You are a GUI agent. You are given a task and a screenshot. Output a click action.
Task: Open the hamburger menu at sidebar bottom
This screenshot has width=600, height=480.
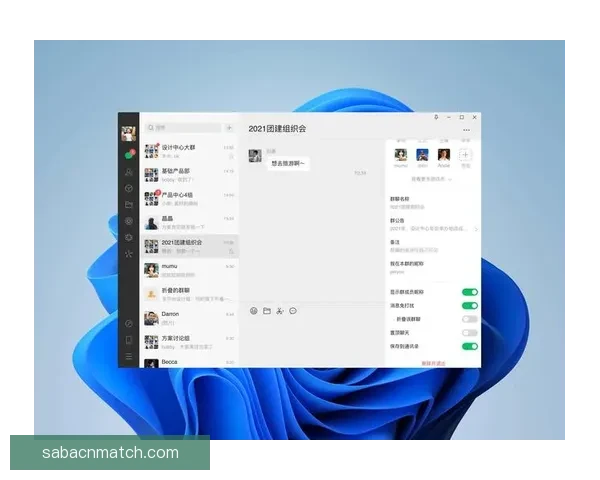pyautogui.click(x=128, y=357)
